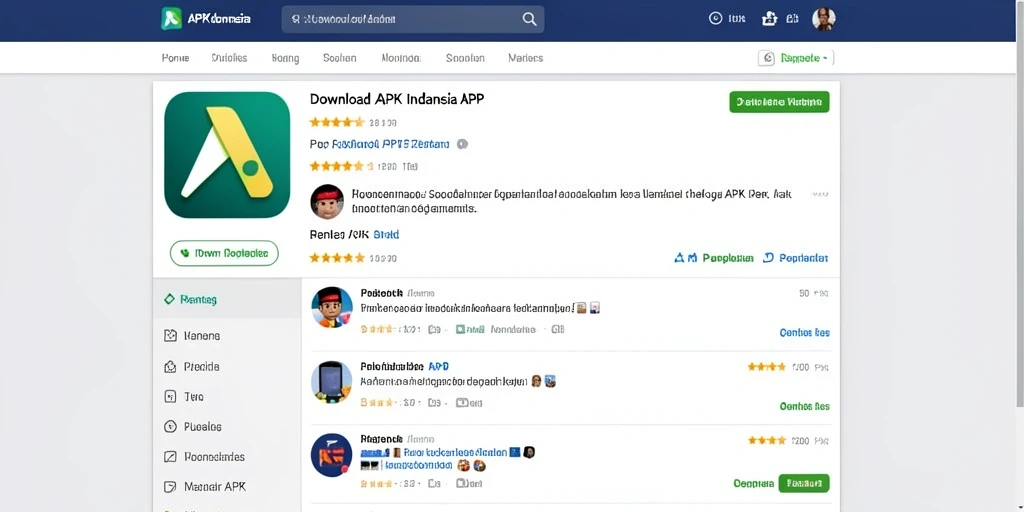Click the green Oenpera link in the Rfaeonde row
Image resolution: width=1024 pixels, height=512 pixels.
(754, 484)
